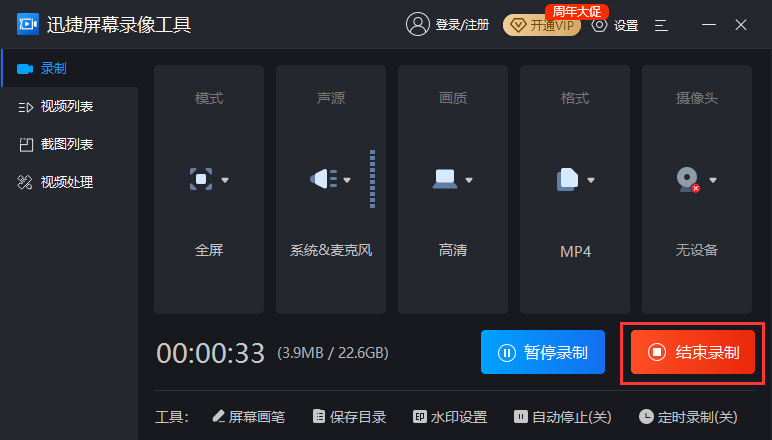Expand the output format dropdown arrow
This screenshot has height=440, width=772.
click(x=591, y=181)
